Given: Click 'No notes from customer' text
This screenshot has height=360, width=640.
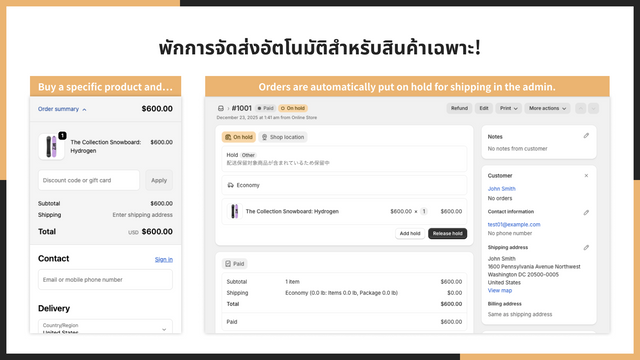Looking at the screenshot, I should coord(517,149).
